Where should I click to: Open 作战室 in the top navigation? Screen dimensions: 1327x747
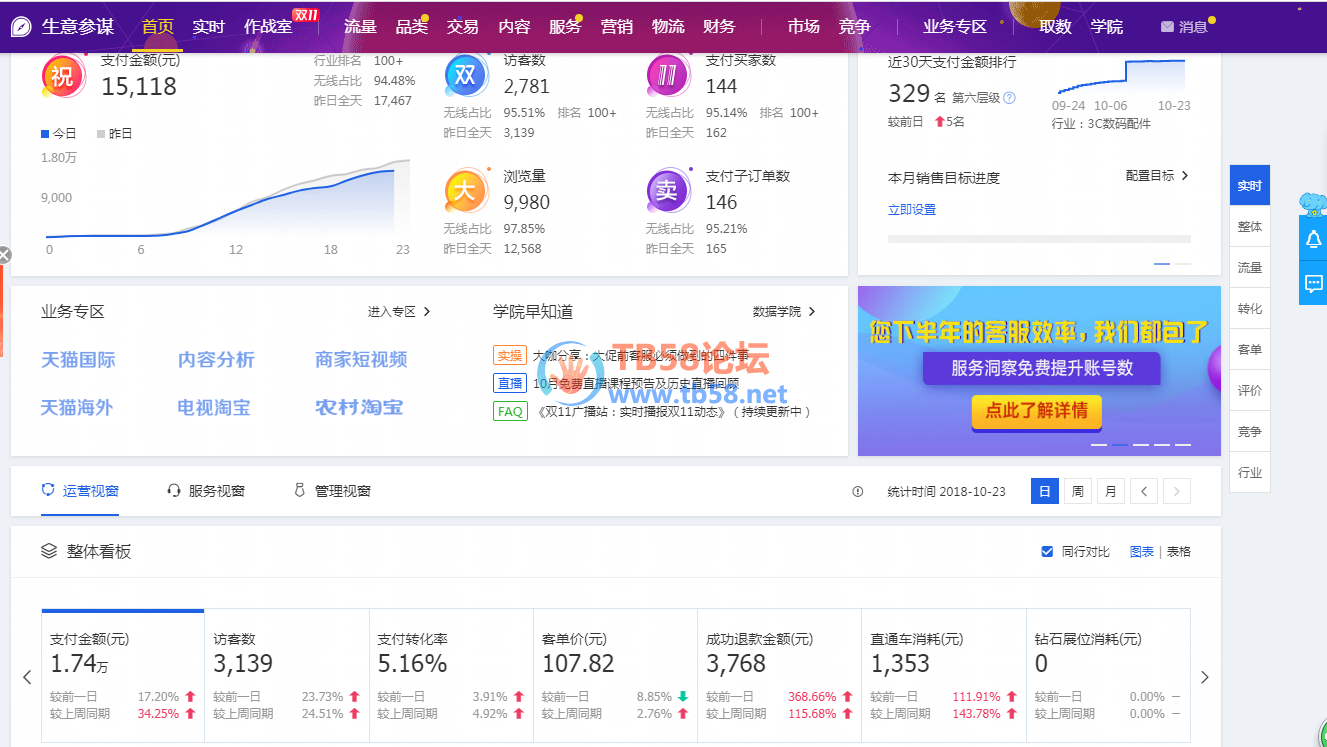coord(268,27)
